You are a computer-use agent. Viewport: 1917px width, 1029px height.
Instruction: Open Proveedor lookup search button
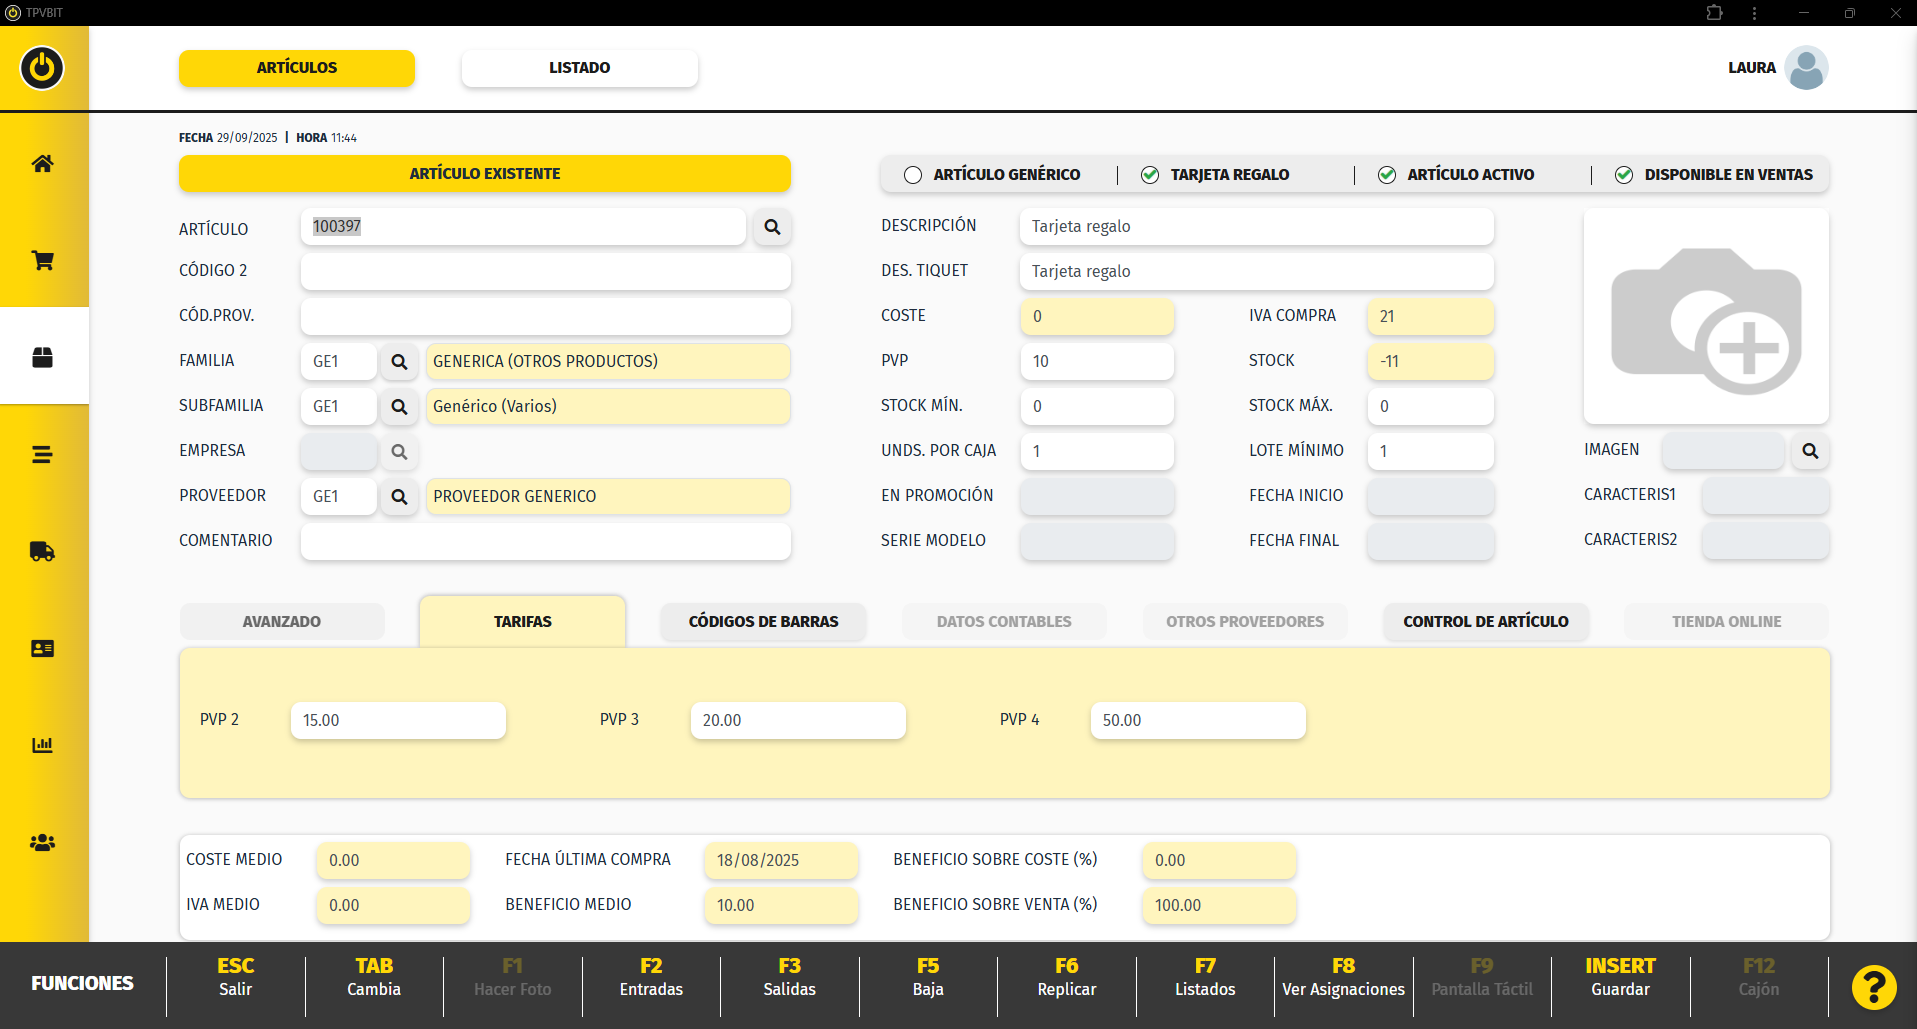point(399,497)
